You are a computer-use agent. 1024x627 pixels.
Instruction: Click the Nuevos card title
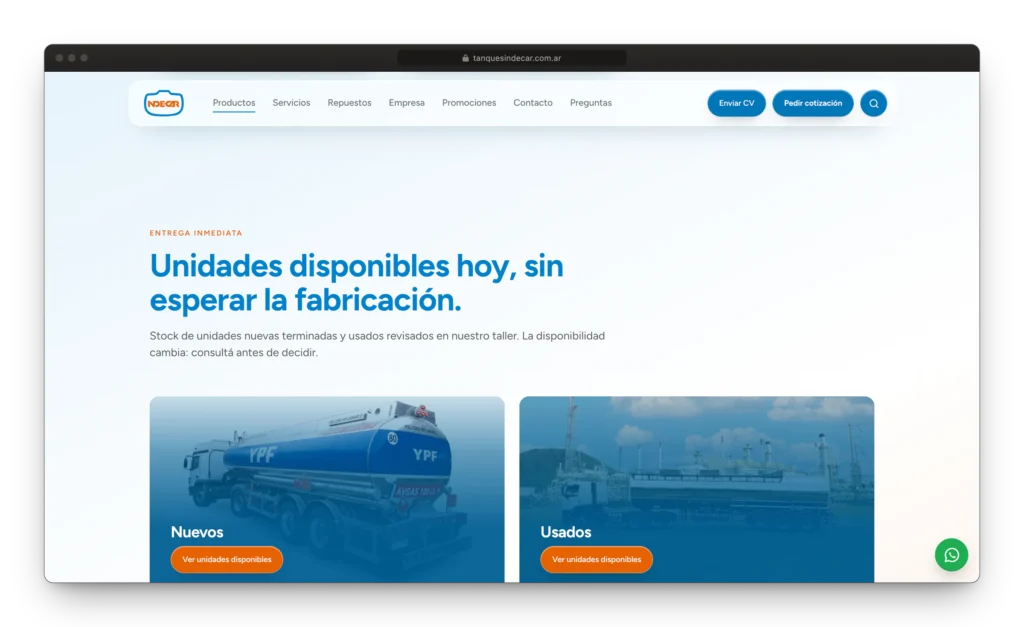(x=197, y=532)
